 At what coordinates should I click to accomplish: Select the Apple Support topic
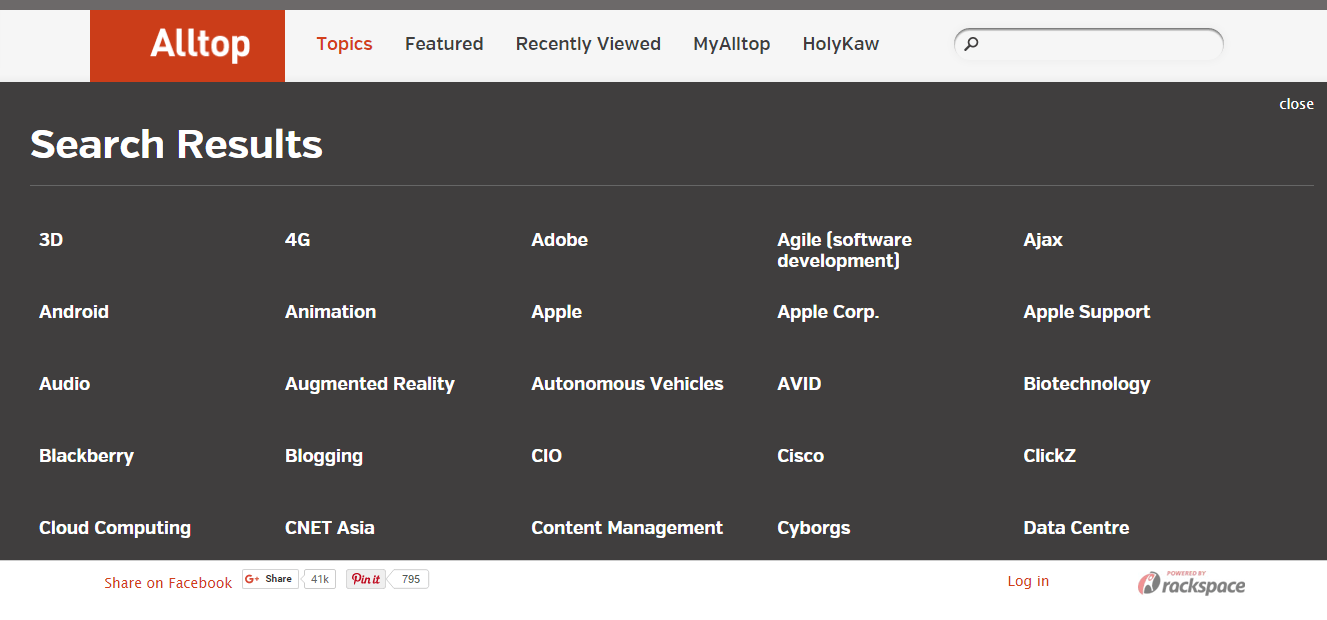coord(1086,312)
